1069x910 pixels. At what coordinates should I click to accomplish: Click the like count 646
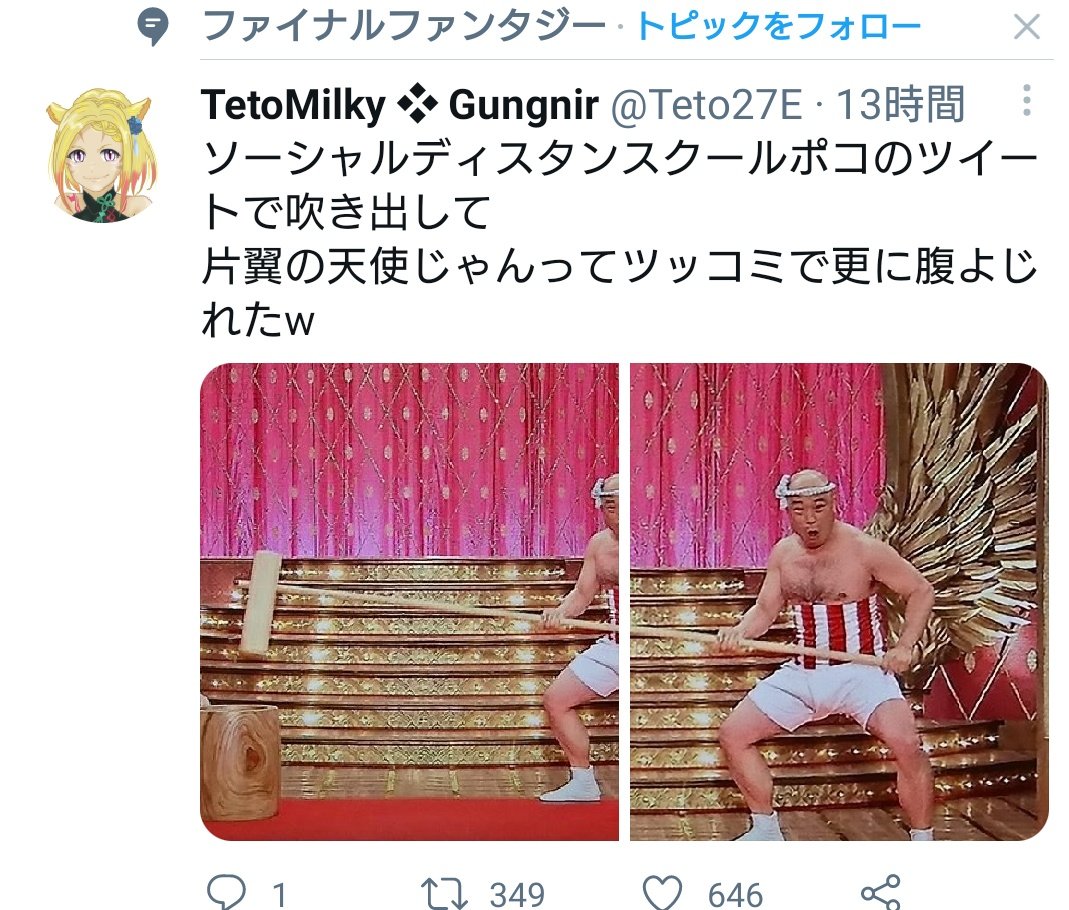[735, 895]
